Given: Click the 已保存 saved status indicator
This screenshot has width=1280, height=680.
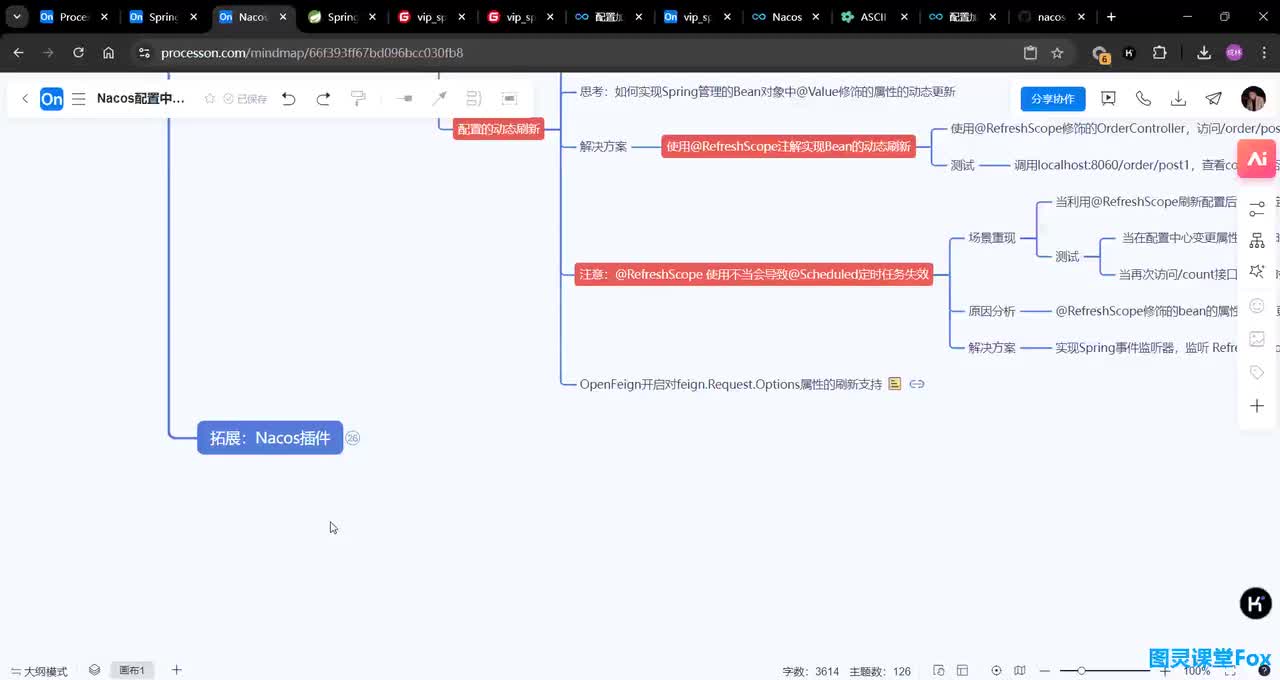Looking at the screenshot, I should point(245,99).
